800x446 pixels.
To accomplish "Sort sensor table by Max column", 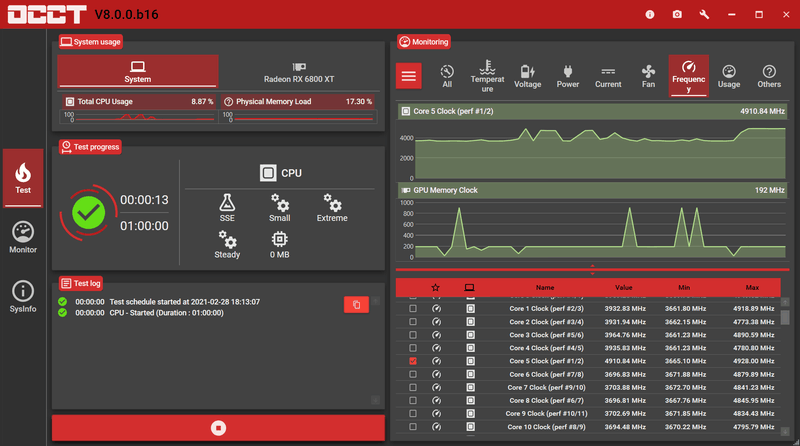I will 752,288.
